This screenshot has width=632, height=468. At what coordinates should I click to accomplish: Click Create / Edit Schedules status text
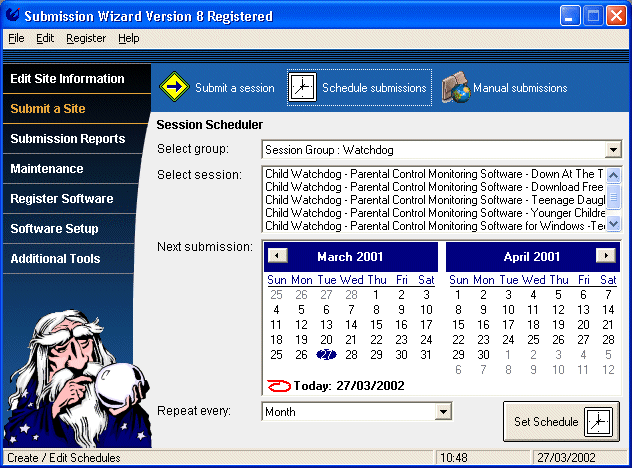tap(64, 458)
